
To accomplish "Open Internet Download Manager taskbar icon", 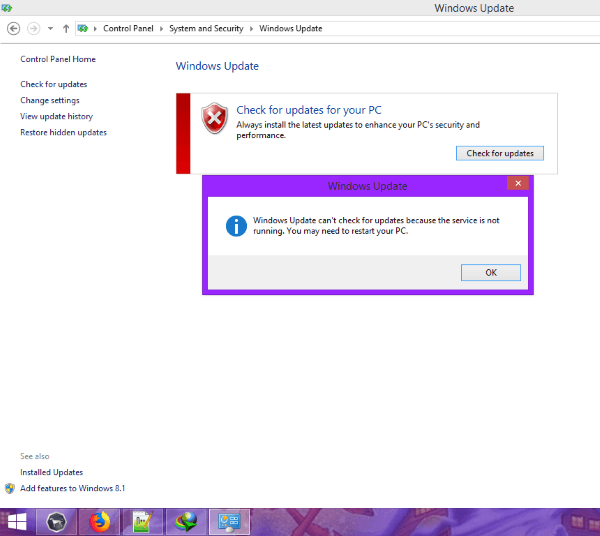I will [186, 521].
